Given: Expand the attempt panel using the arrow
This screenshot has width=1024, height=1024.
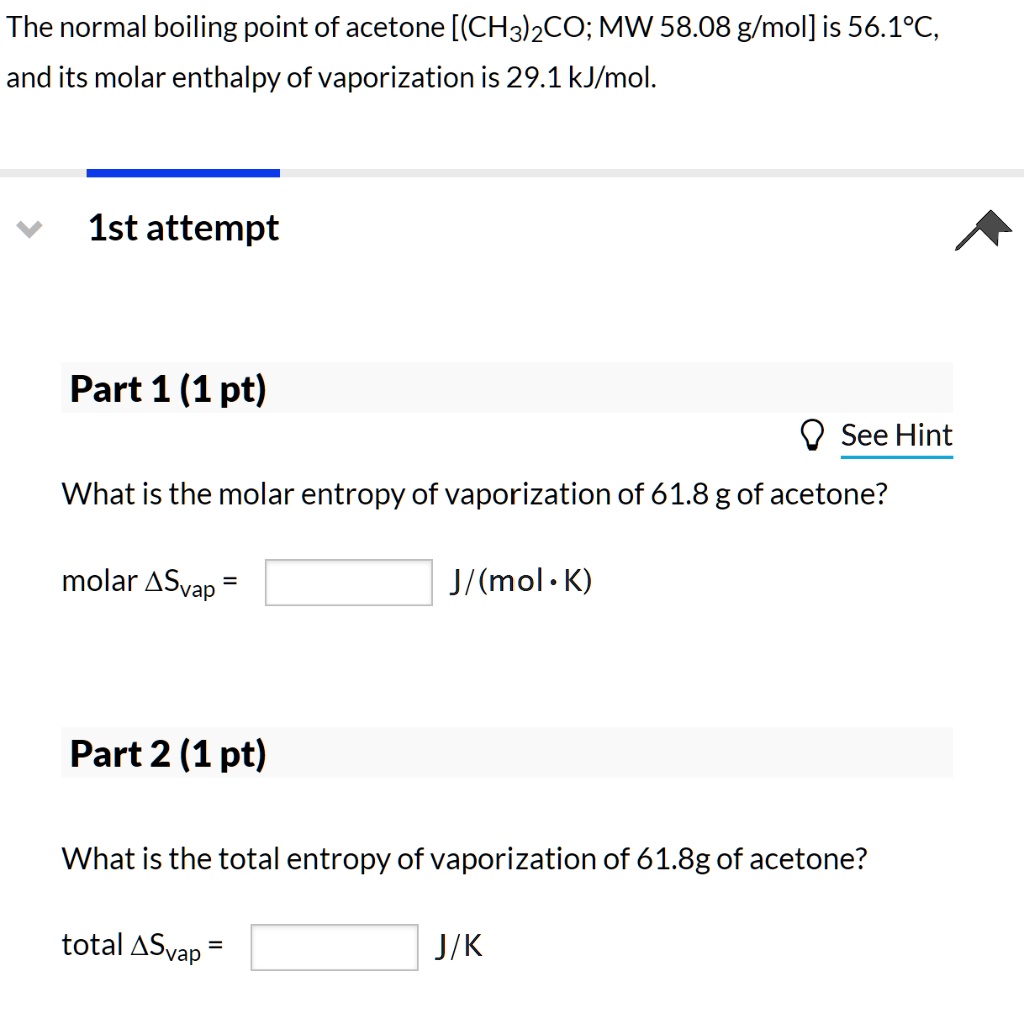Looking at the screenshot, I should [29, 228].
